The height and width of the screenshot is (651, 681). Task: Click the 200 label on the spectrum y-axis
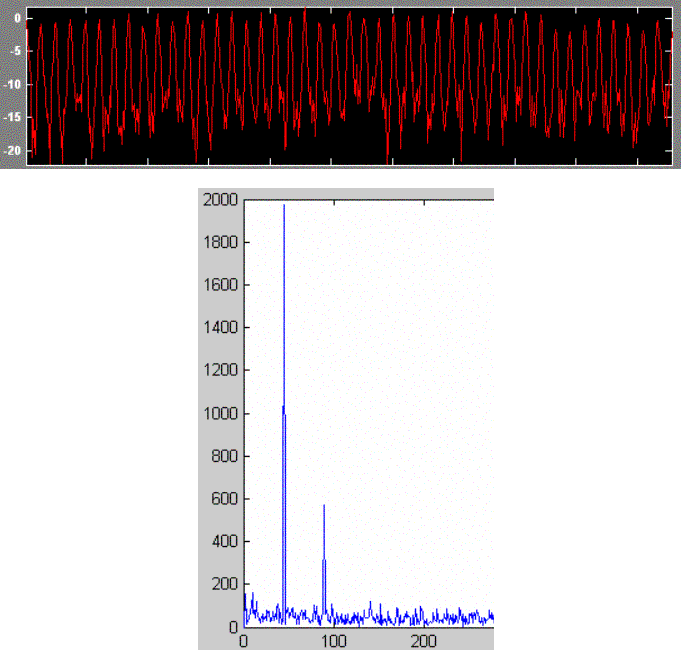225,584
